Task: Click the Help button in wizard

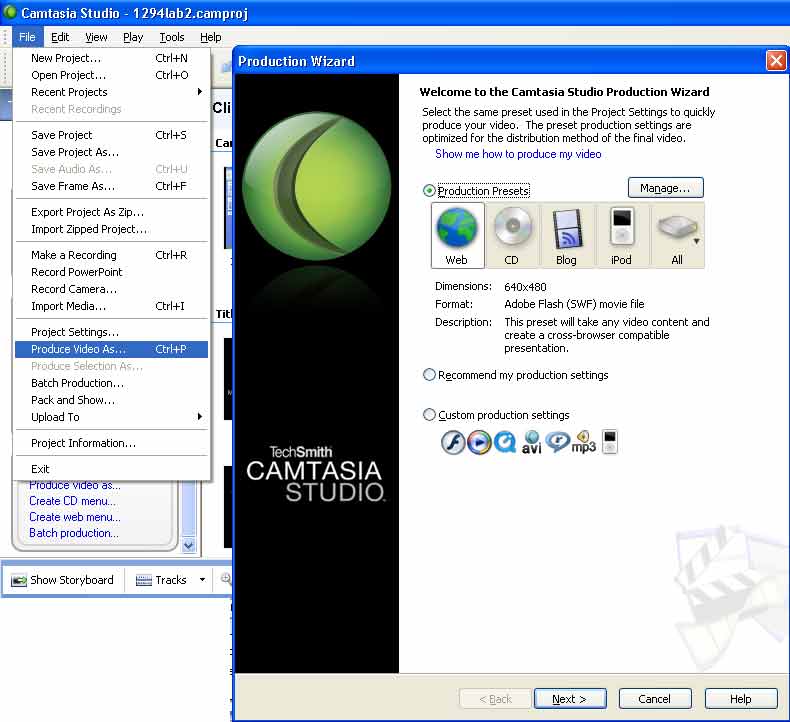Action: (x=741, y=699)
